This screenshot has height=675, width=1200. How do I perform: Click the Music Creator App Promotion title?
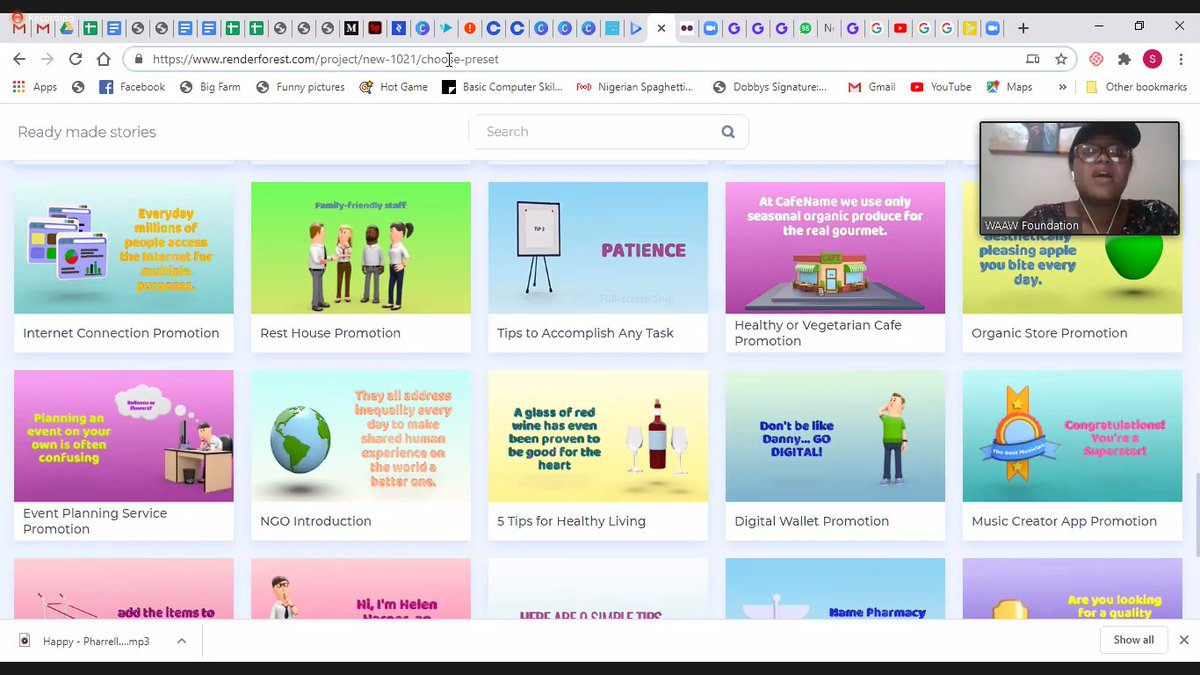tap(1064, 521)
